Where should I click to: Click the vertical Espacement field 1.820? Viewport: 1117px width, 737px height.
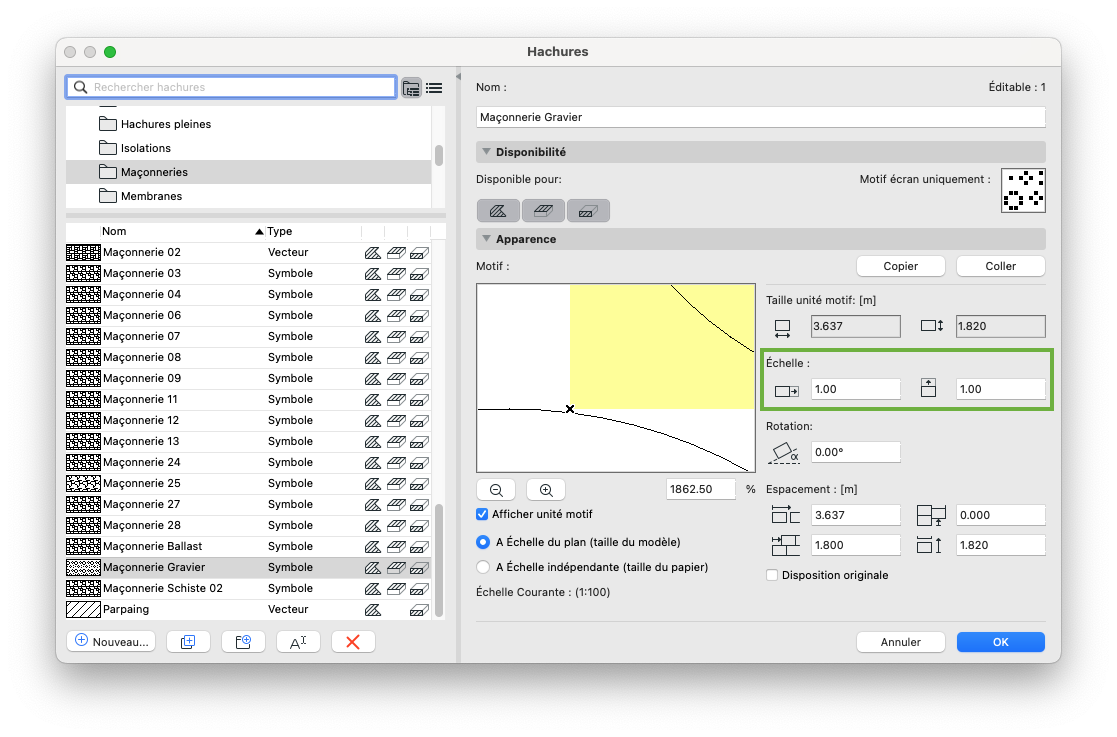click(1001, 545)
